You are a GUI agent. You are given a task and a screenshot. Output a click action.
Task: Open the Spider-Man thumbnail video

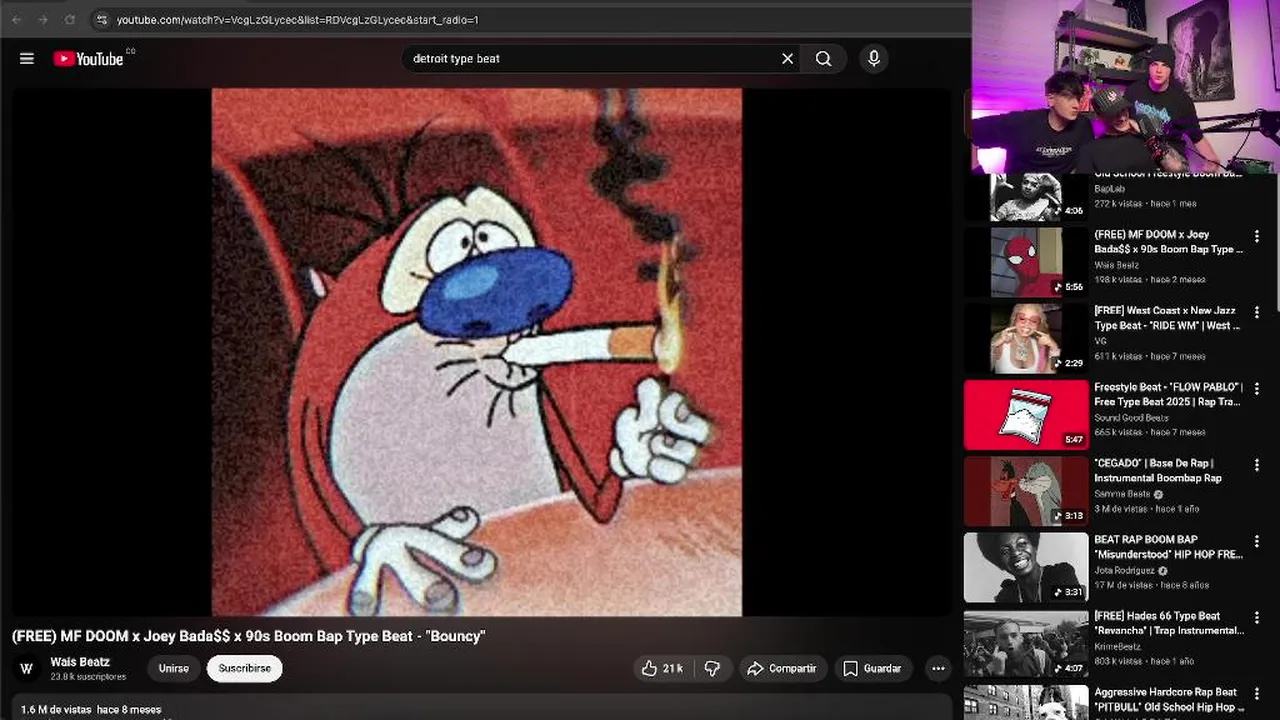(x=1026, y=262)
